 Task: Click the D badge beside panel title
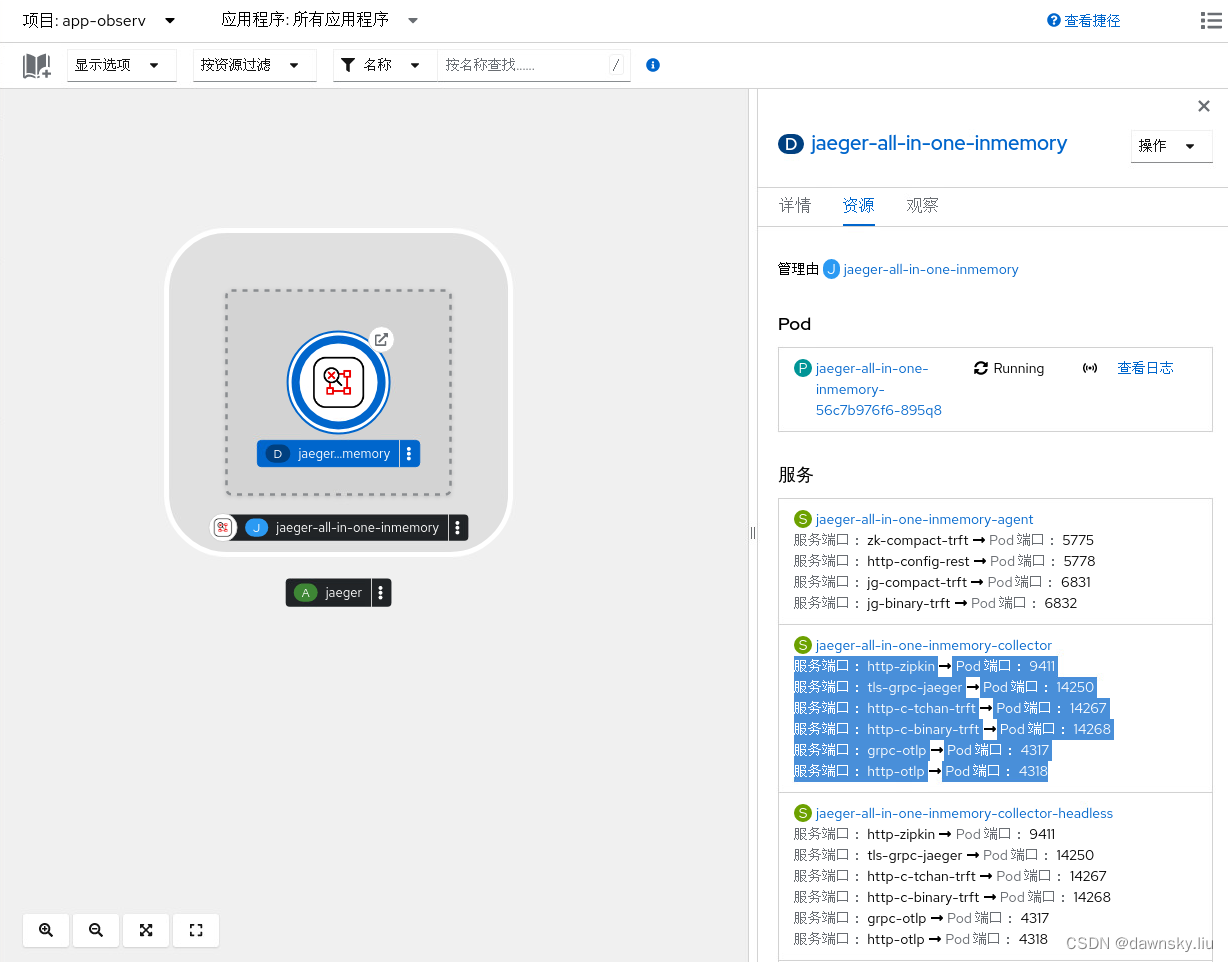tap(790, 144)
